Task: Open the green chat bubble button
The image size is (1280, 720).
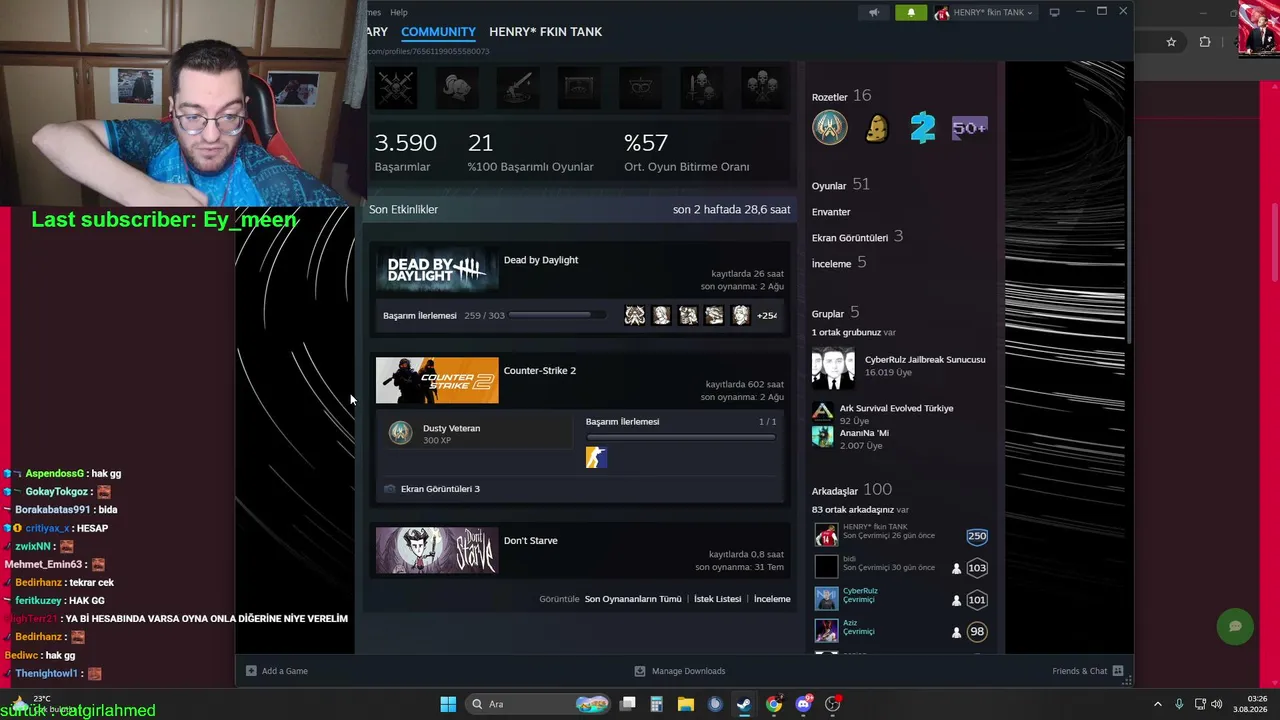Action: [1235, 626]
